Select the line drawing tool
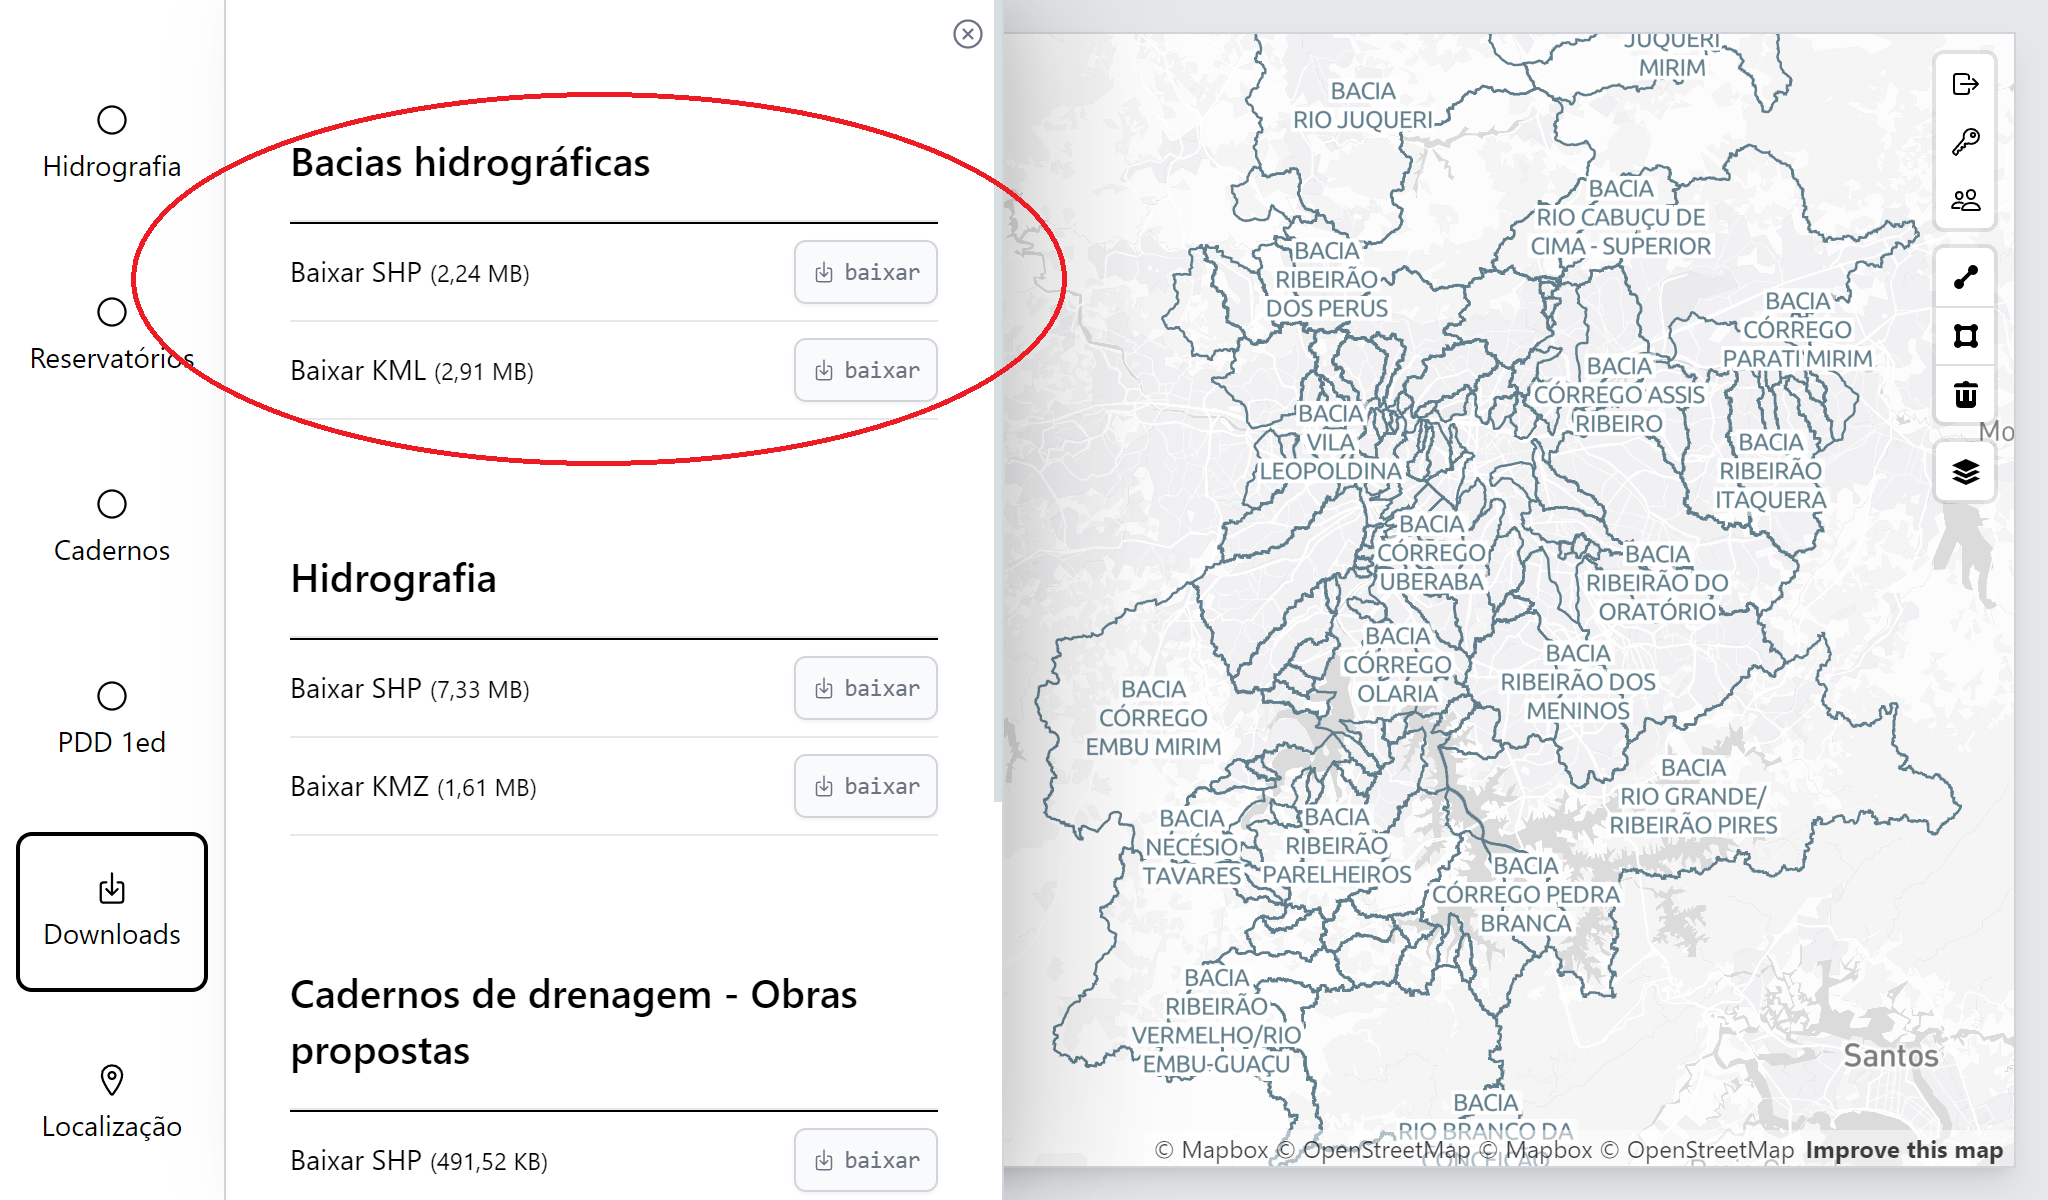The height and width of the screenshot is (1200, 2048). point(1965,277)
